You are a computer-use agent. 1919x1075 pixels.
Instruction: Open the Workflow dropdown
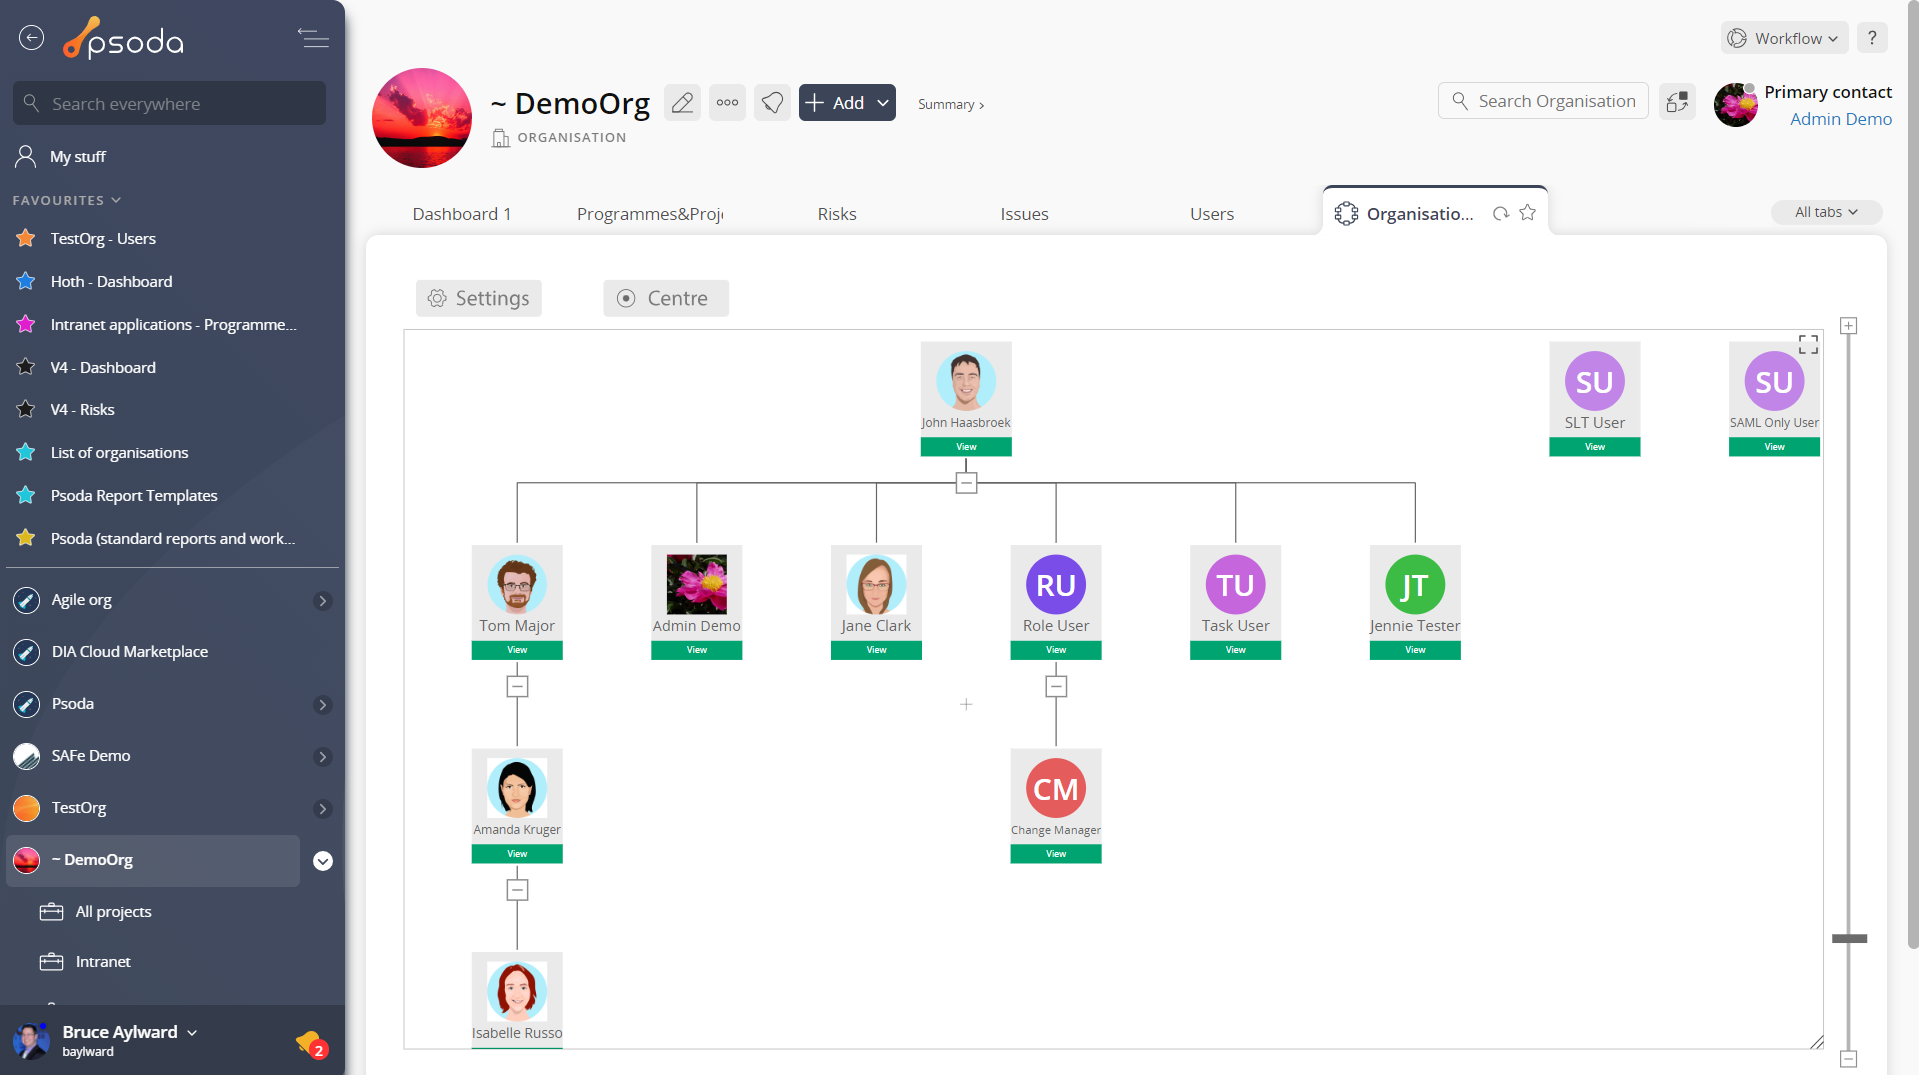pyautogui.click(x=1784, y=38)
